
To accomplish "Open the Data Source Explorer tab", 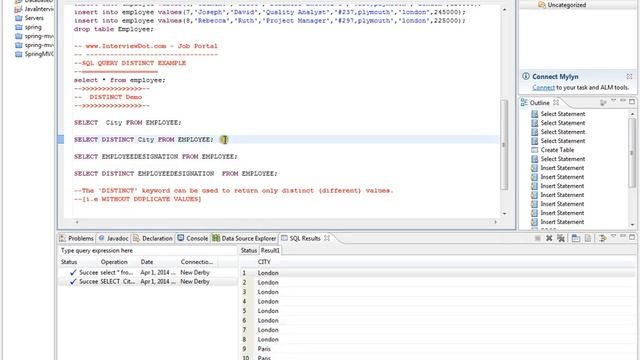I will [244, 238].
